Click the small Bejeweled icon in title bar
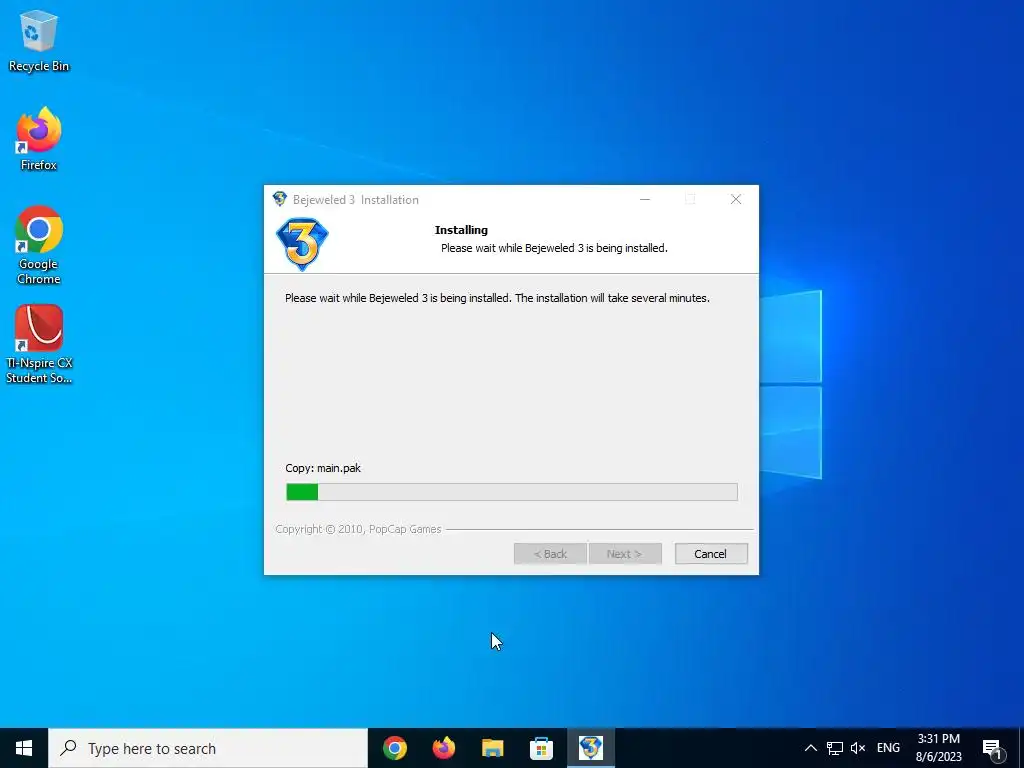Viewport: 1024px width, 768px height. click(x=280, y=199)
